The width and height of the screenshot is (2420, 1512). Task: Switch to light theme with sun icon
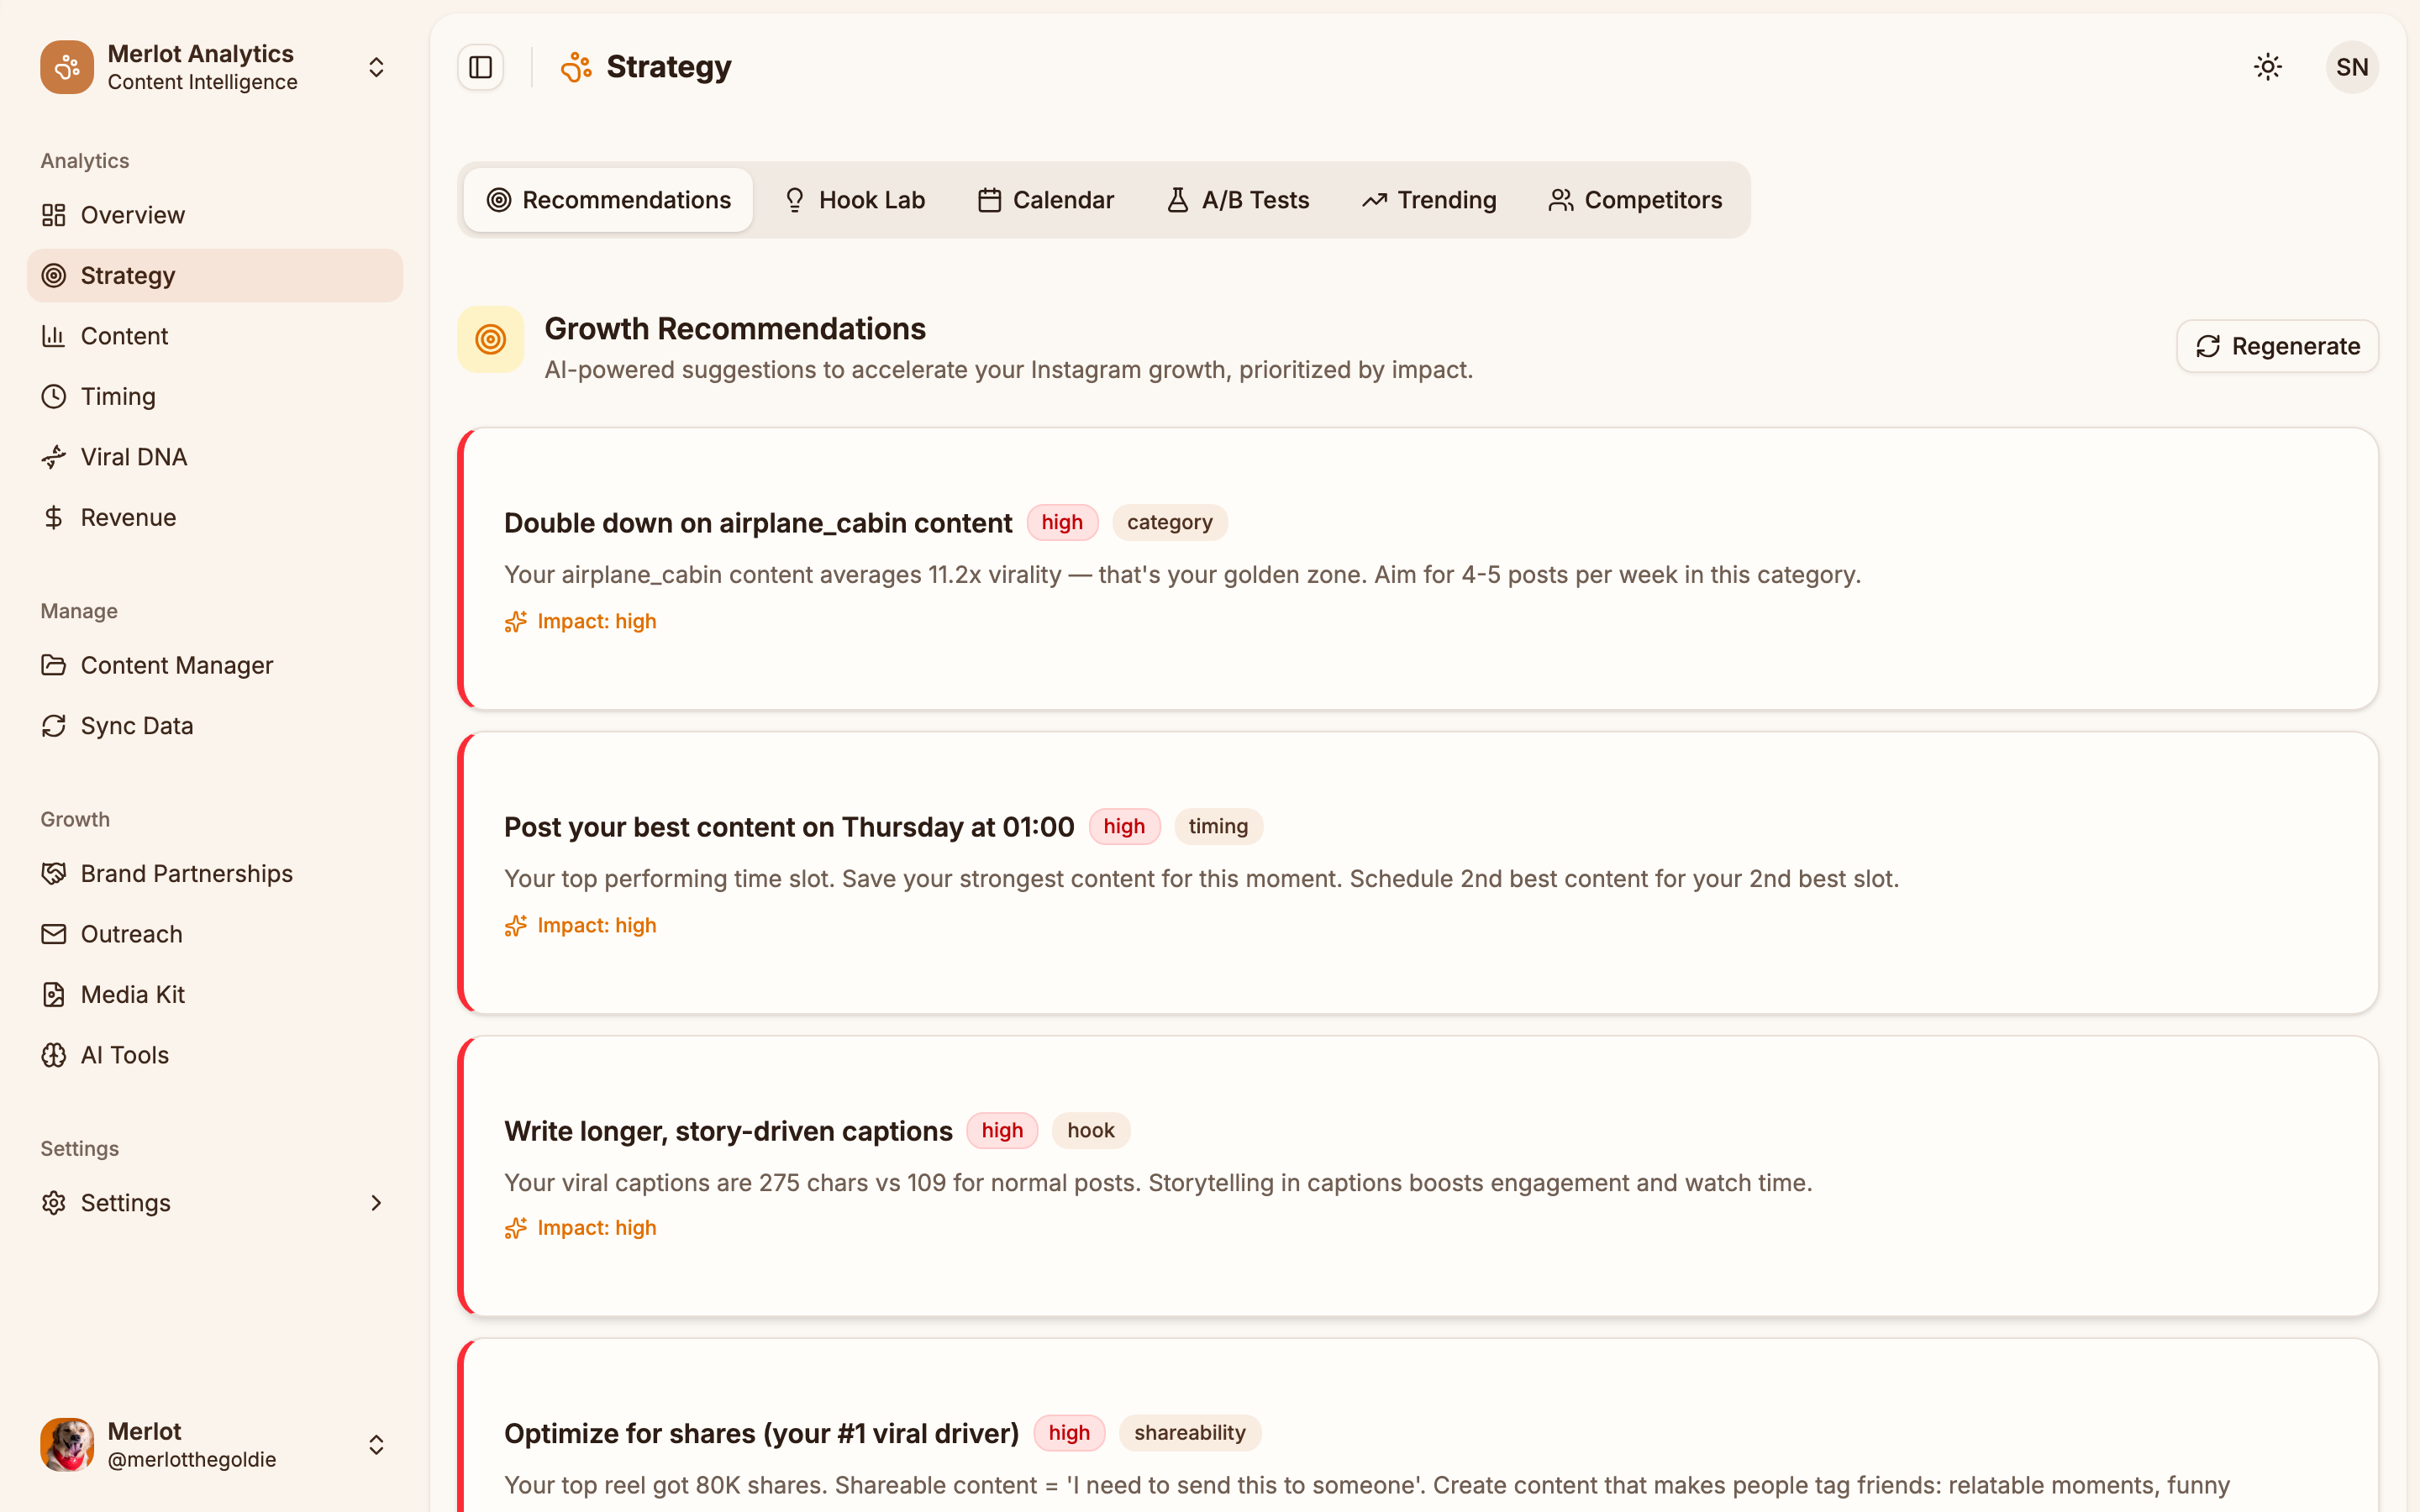point(2267,66)
